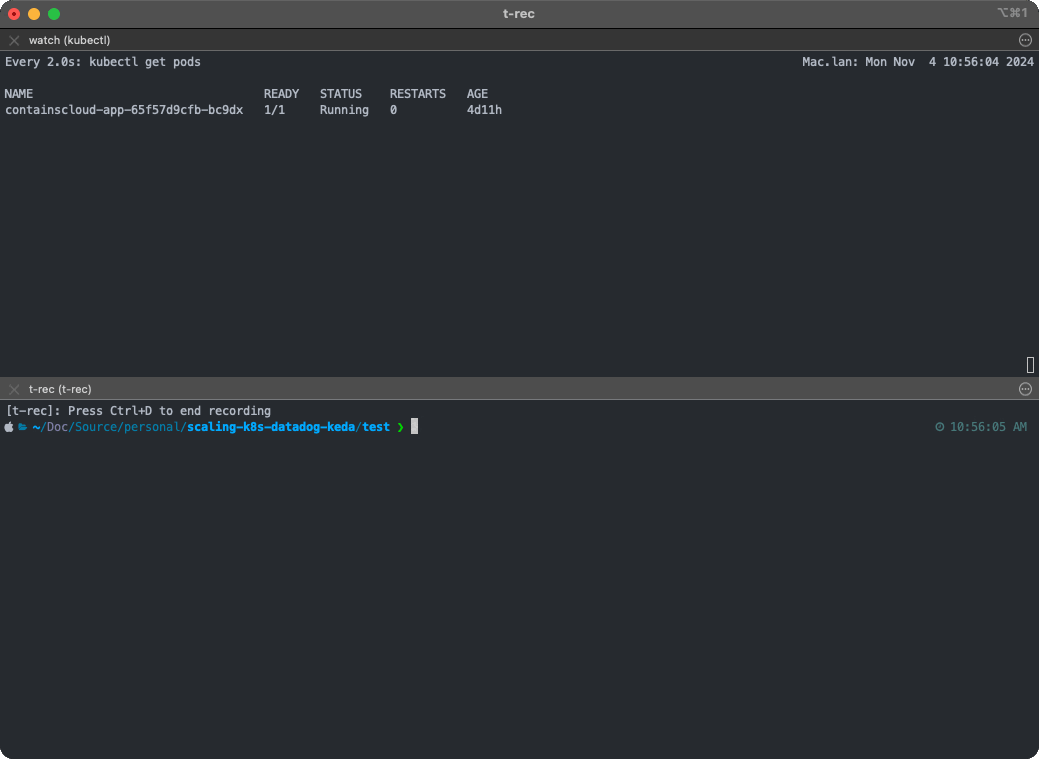Close the t-rec (t-rec) pane
Screen dimensions: 1039x759
click(14, 389)
